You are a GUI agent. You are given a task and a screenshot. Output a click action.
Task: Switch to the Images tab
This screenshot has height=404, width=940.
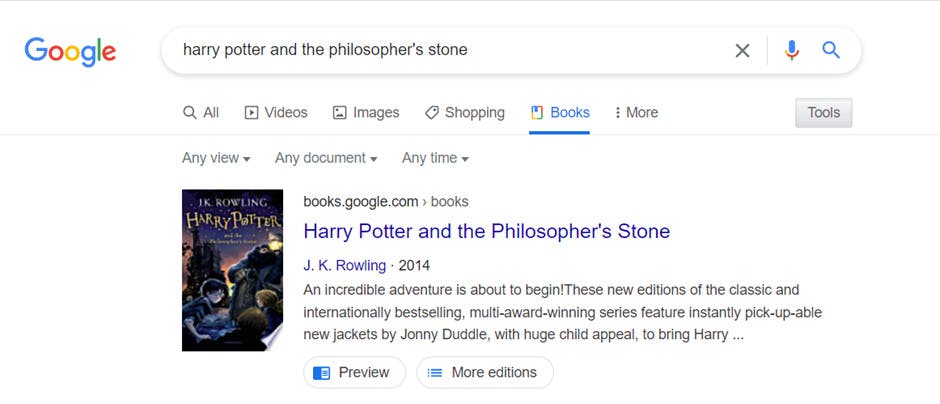366,113
